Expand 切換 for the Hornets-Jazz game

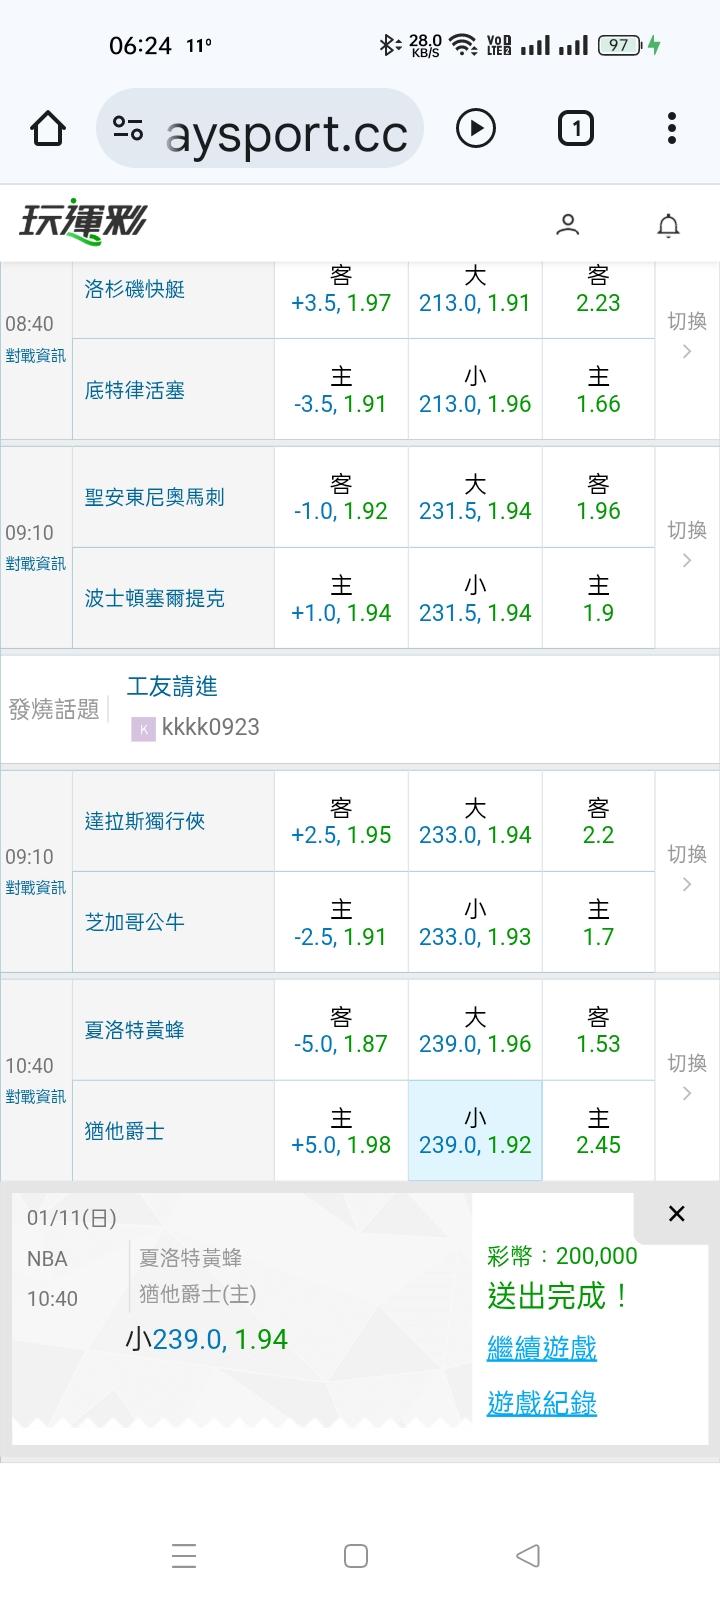687,1077
